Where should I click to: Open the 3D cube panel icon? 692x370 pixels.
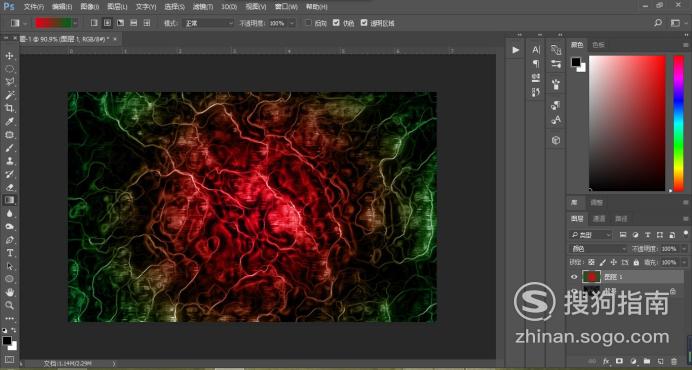coord(556,140)
